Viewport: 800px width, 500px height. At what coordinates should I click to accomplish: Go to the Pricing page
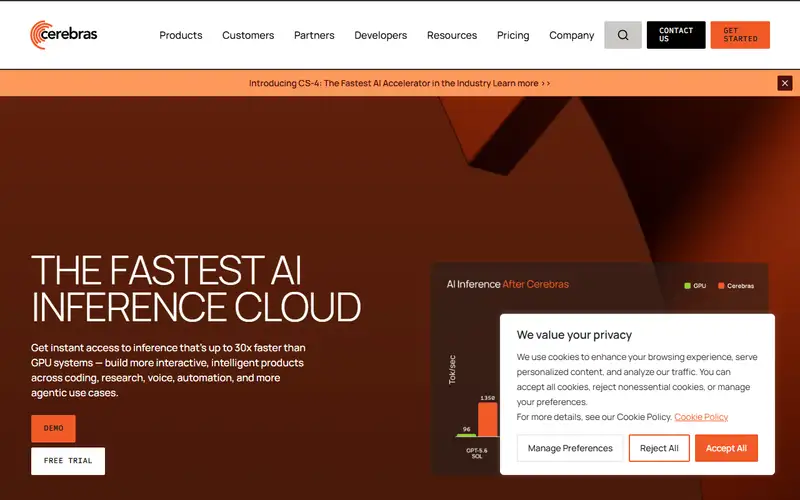click(513, 35)
